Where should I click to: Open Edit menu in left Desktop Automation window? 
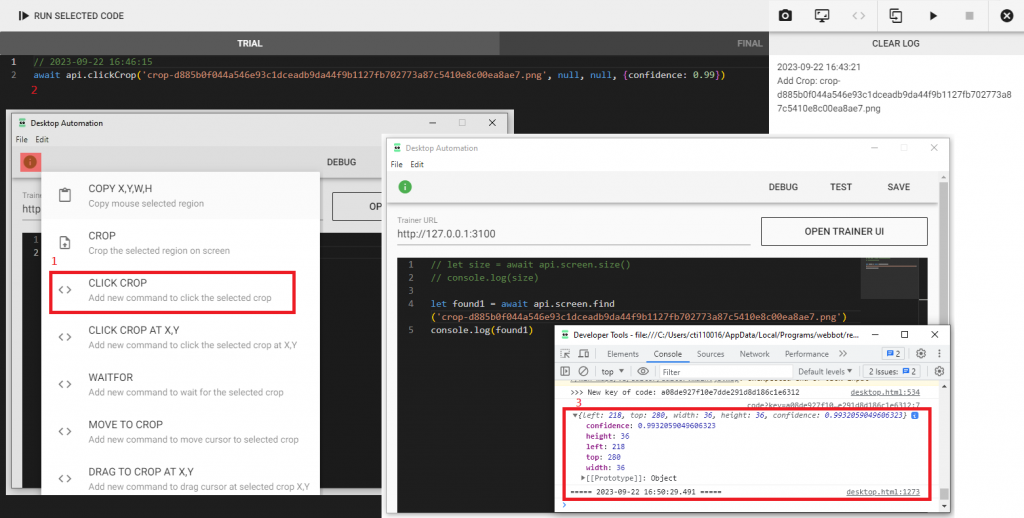point(42,139)
